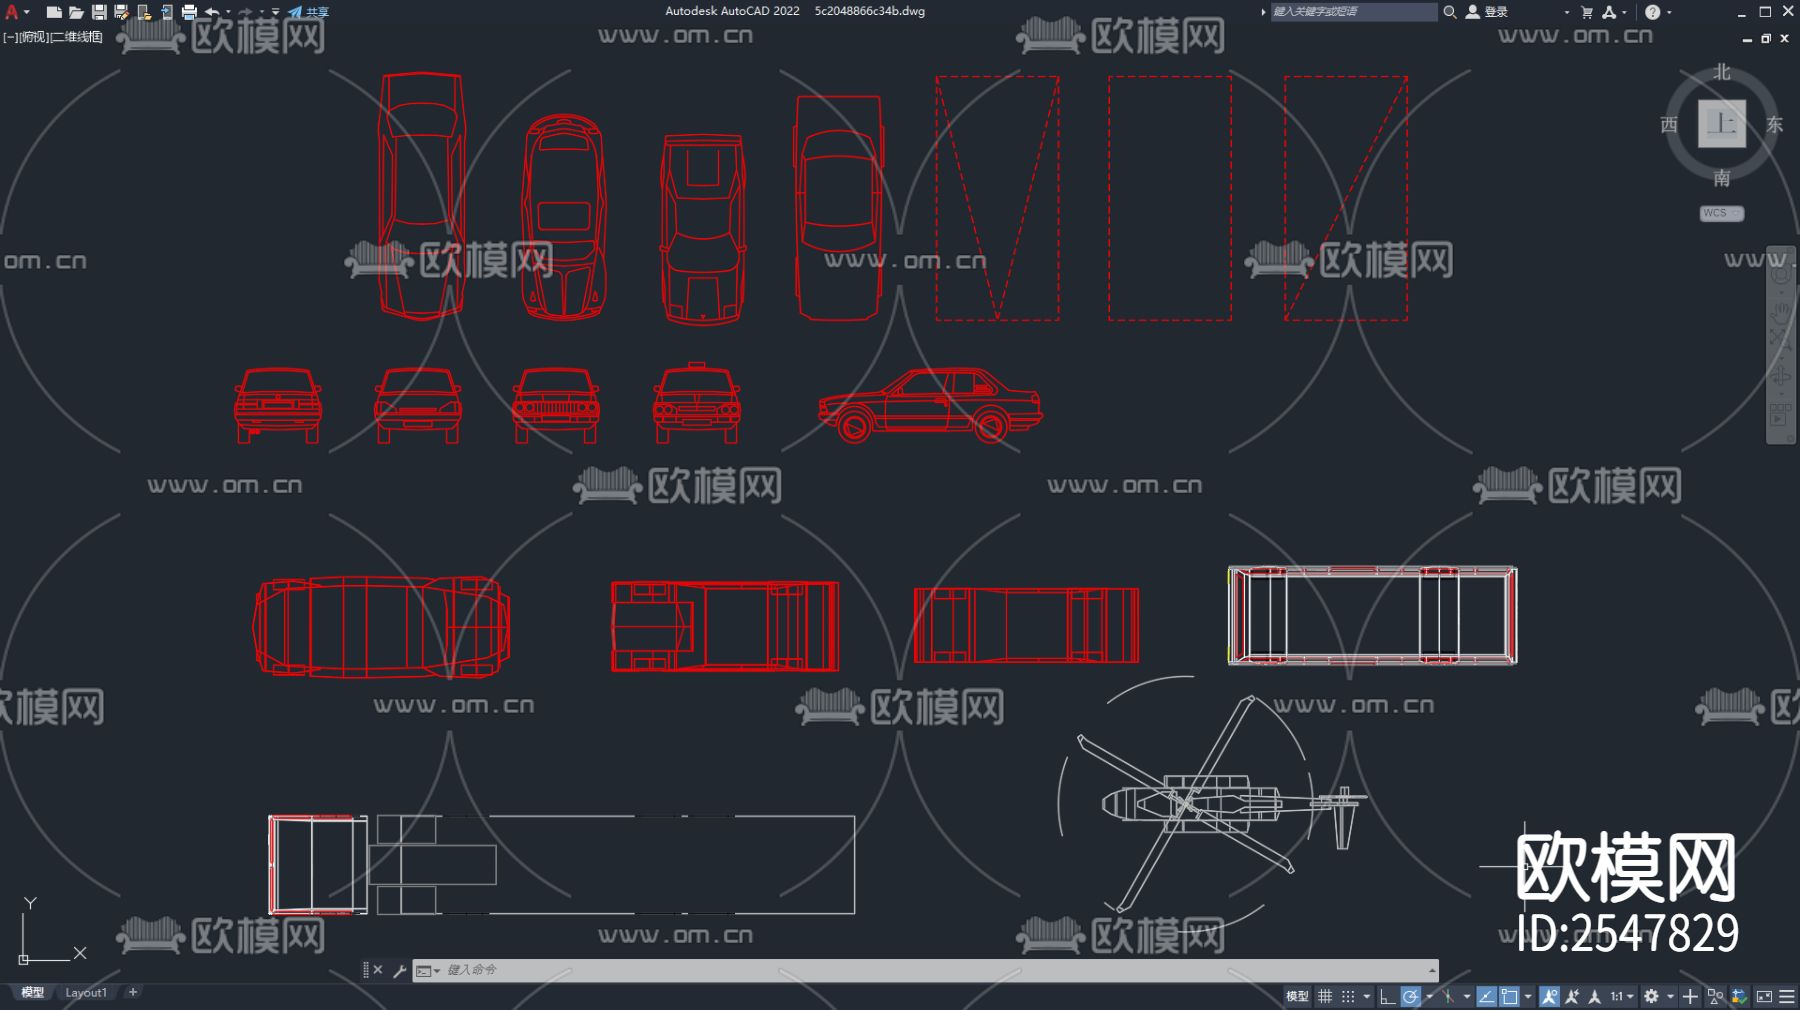Open the WCS coordinate system dropdown
Viewport: 1800px width, 1010px height.
click(1722, 213)
